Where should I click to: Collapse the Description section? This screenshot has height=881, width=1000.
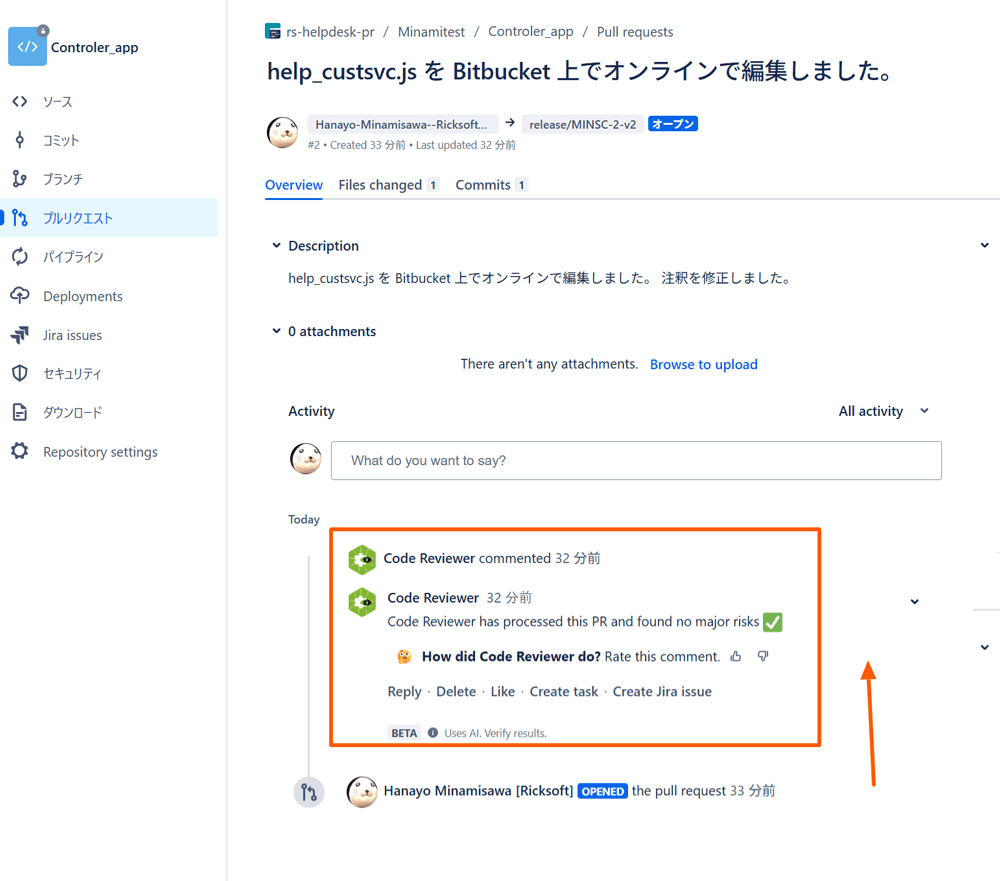pyautogui.click(x=276, y=245)
